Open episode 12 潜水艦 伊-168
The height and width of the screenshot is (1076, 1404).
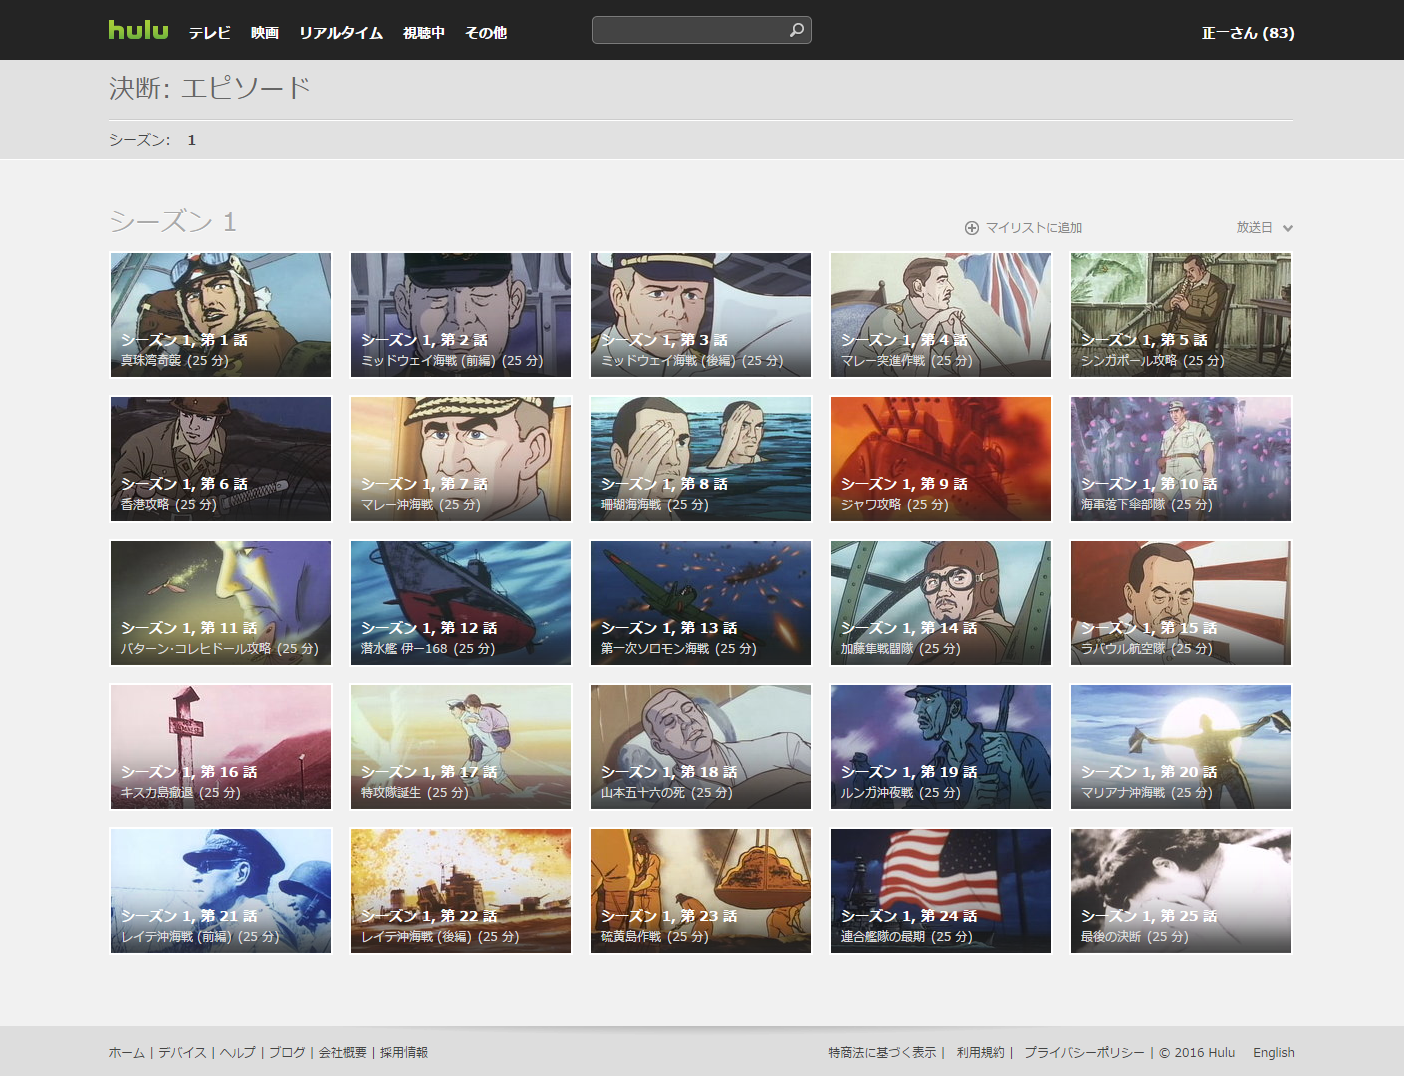click(461, 603)
